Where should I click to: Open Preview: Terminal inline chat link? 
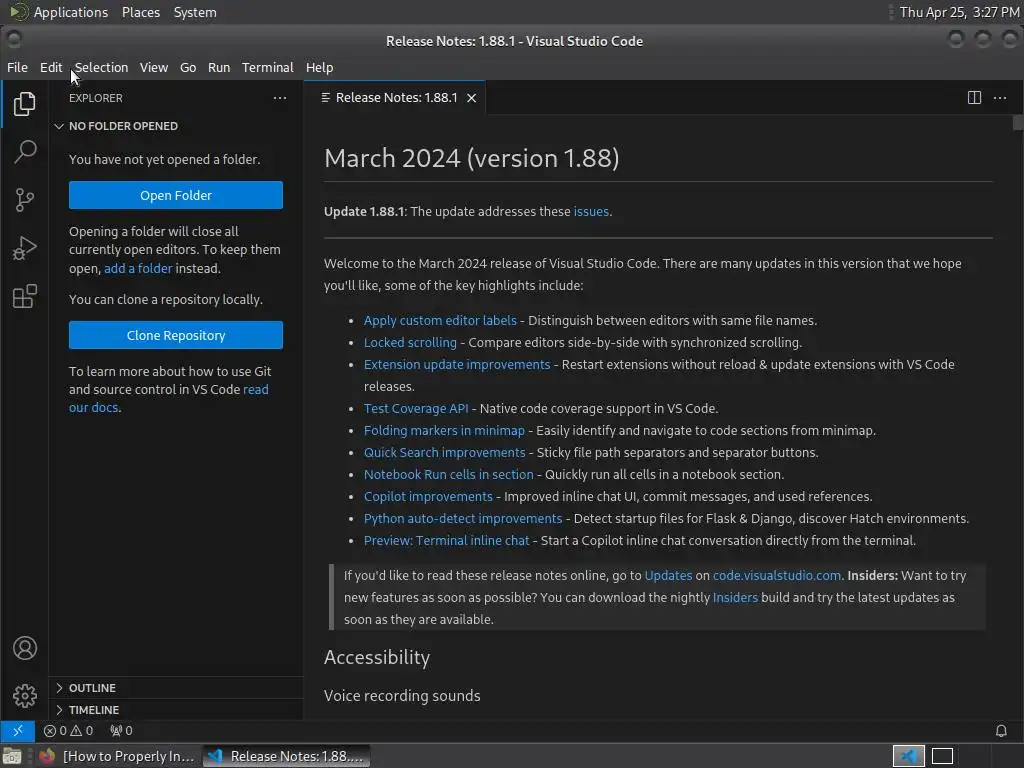(x=447, y=541)
